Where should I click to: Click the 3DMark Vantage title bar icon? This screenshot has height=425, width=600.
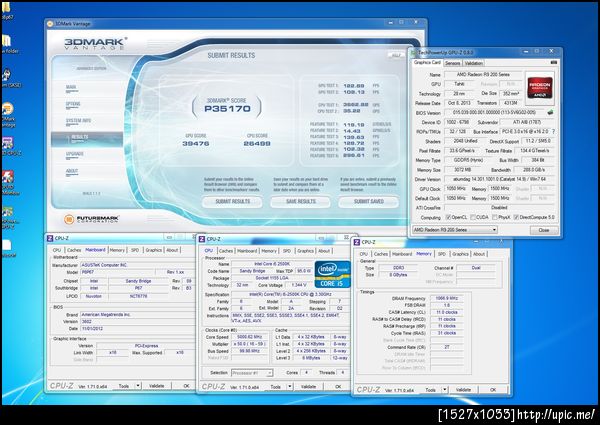(50, 24)
